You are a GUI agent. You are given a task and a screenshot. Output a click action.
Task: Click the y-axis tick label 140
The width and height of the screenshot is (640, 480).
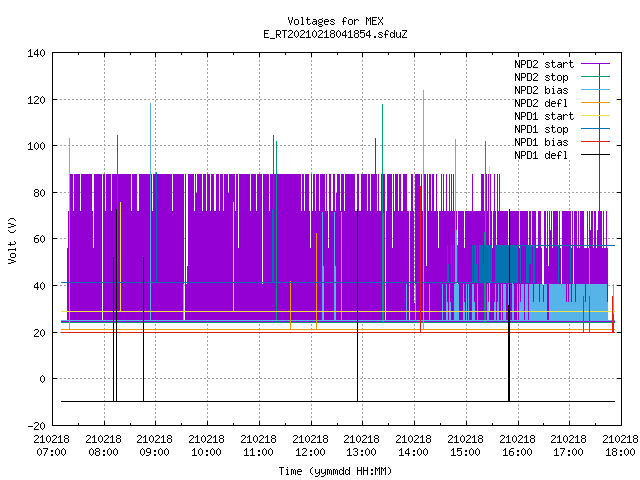pyautogui.click(x=36, y=53)
